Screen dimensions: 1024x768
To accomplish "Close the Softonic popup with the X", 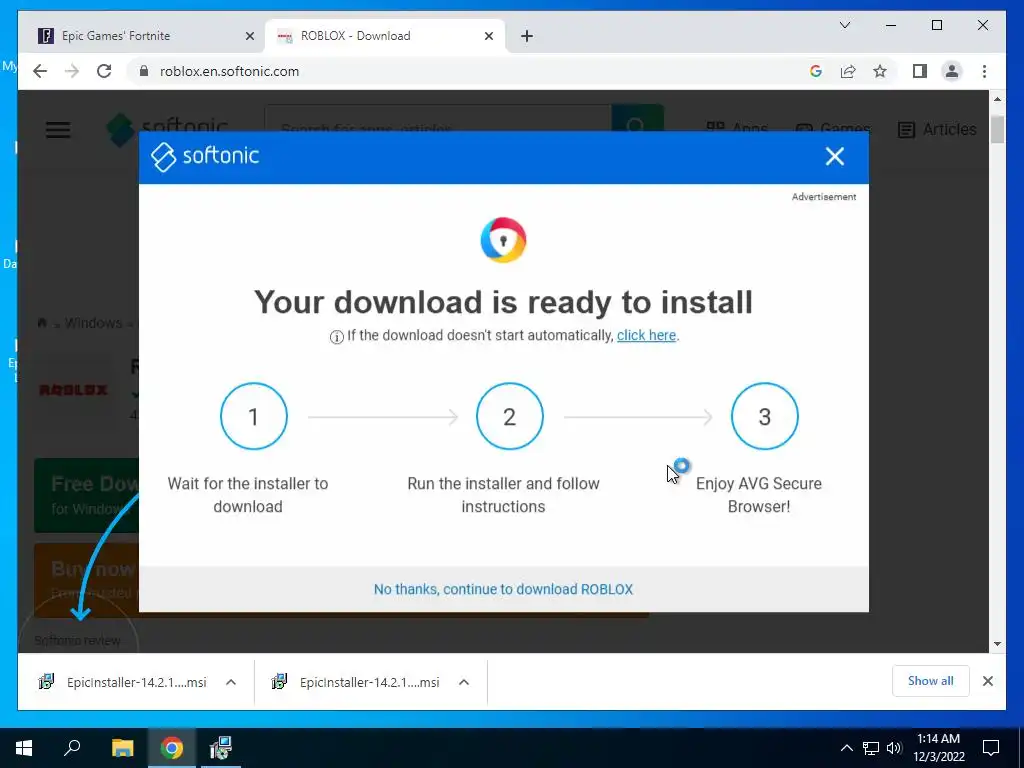I will point(835,156).
